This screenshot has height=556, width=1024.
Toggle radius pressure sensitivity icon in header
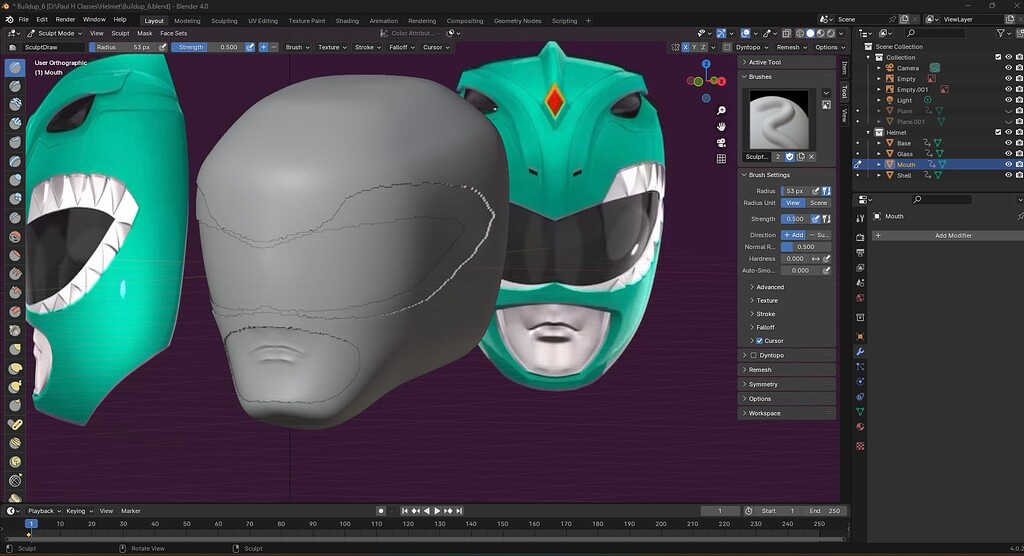pyautogui.click(x=163, y=47)
